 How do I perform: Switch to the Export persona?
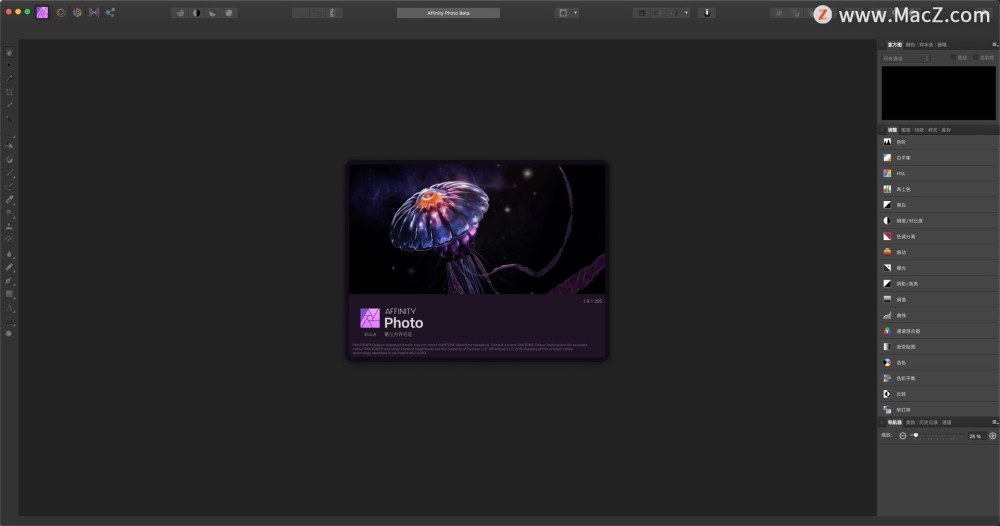[x=110, y=13]
